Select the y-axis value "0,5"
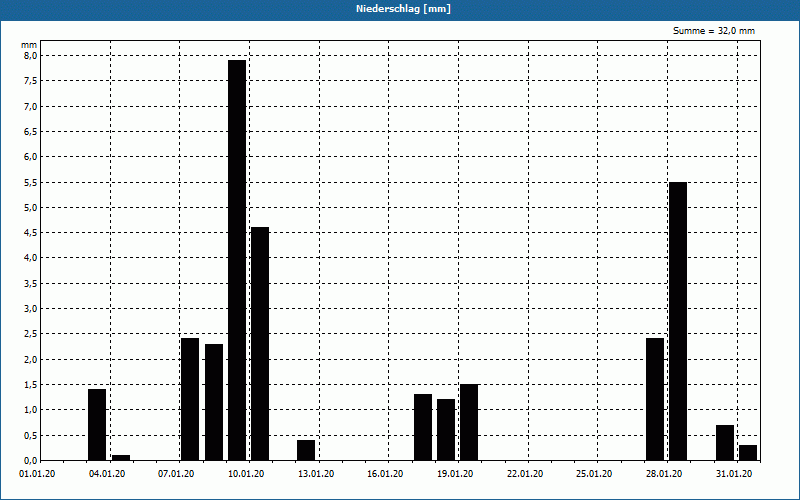Viewport: 800px width, 500px height. tap(31, 435)
